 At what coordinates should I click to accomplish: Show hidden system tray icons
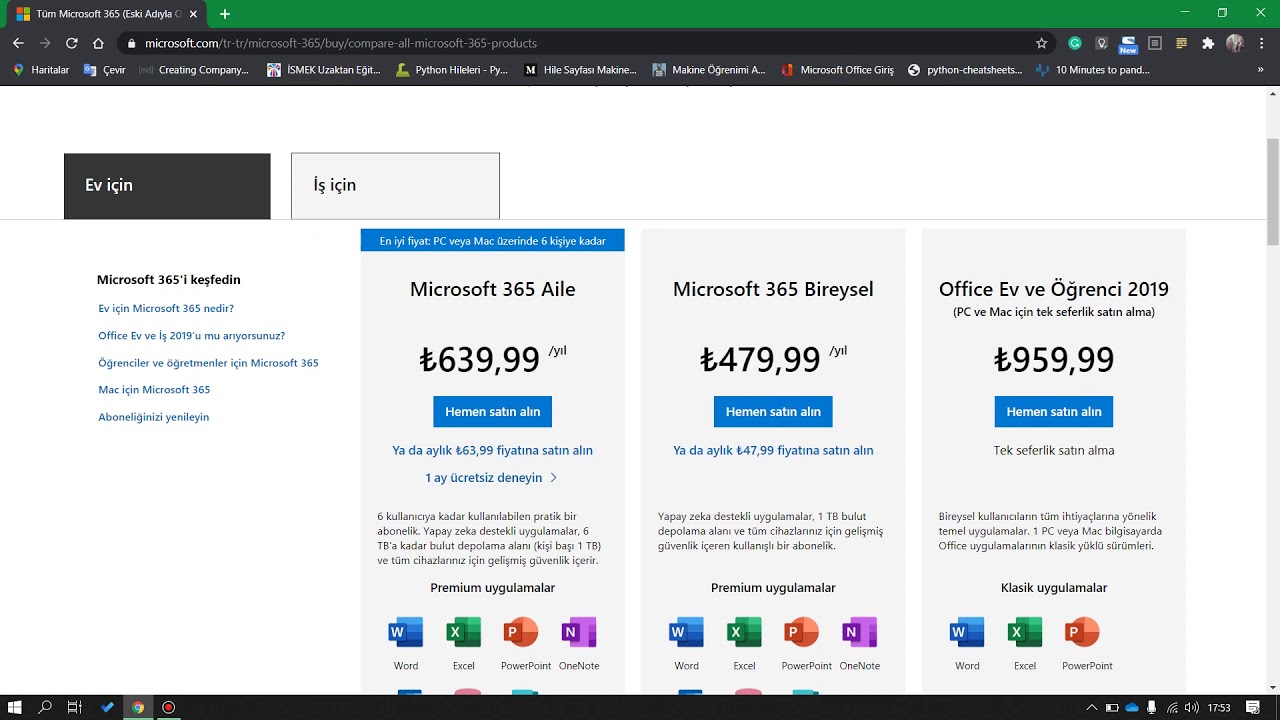coord(1091,707)
